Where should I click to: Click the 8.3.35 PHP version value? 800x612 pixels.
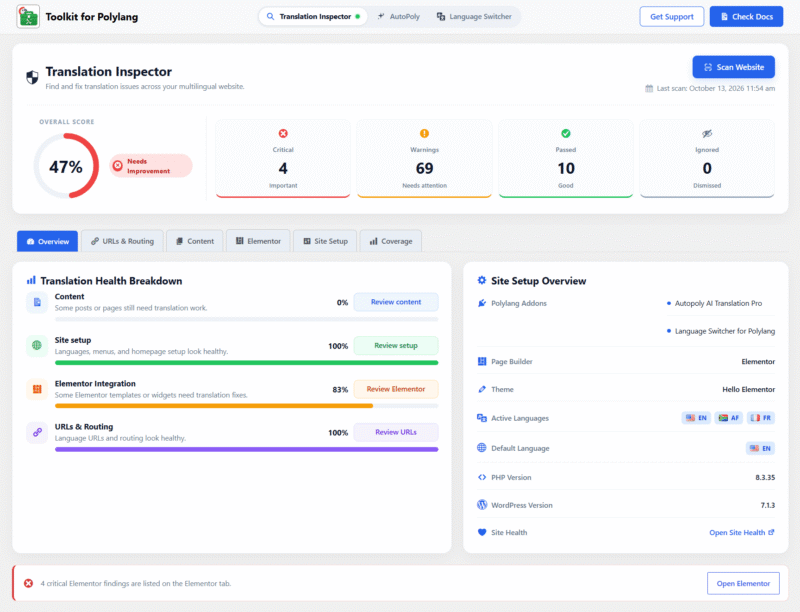(x=765, y=477)
